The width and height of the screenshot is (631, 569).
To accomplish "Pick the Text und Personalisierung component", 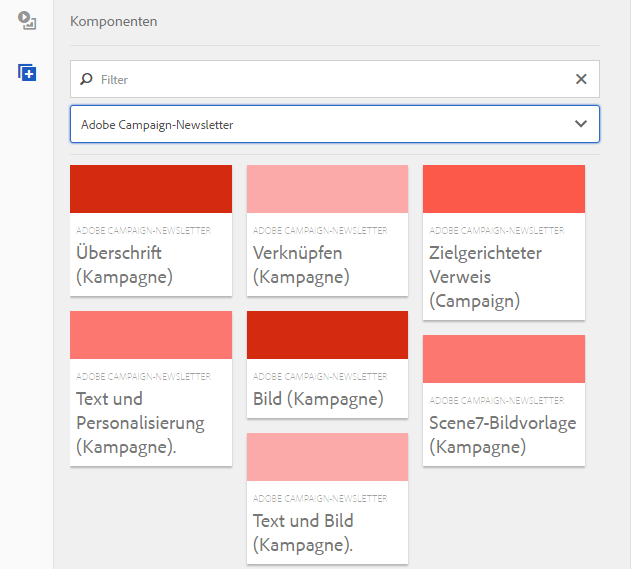I will click(x=150, y=422).
